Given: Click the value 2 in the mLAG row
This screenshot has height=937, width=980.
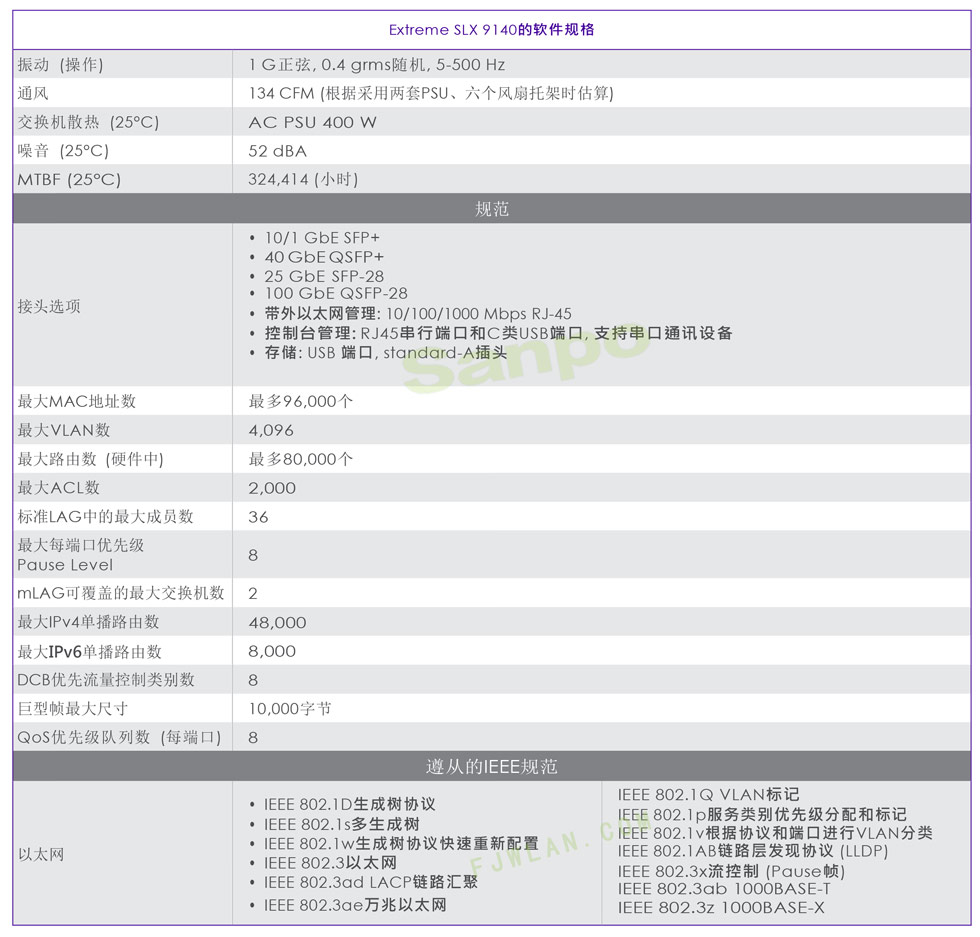Looking at the screenshot, I should point(253,593).
